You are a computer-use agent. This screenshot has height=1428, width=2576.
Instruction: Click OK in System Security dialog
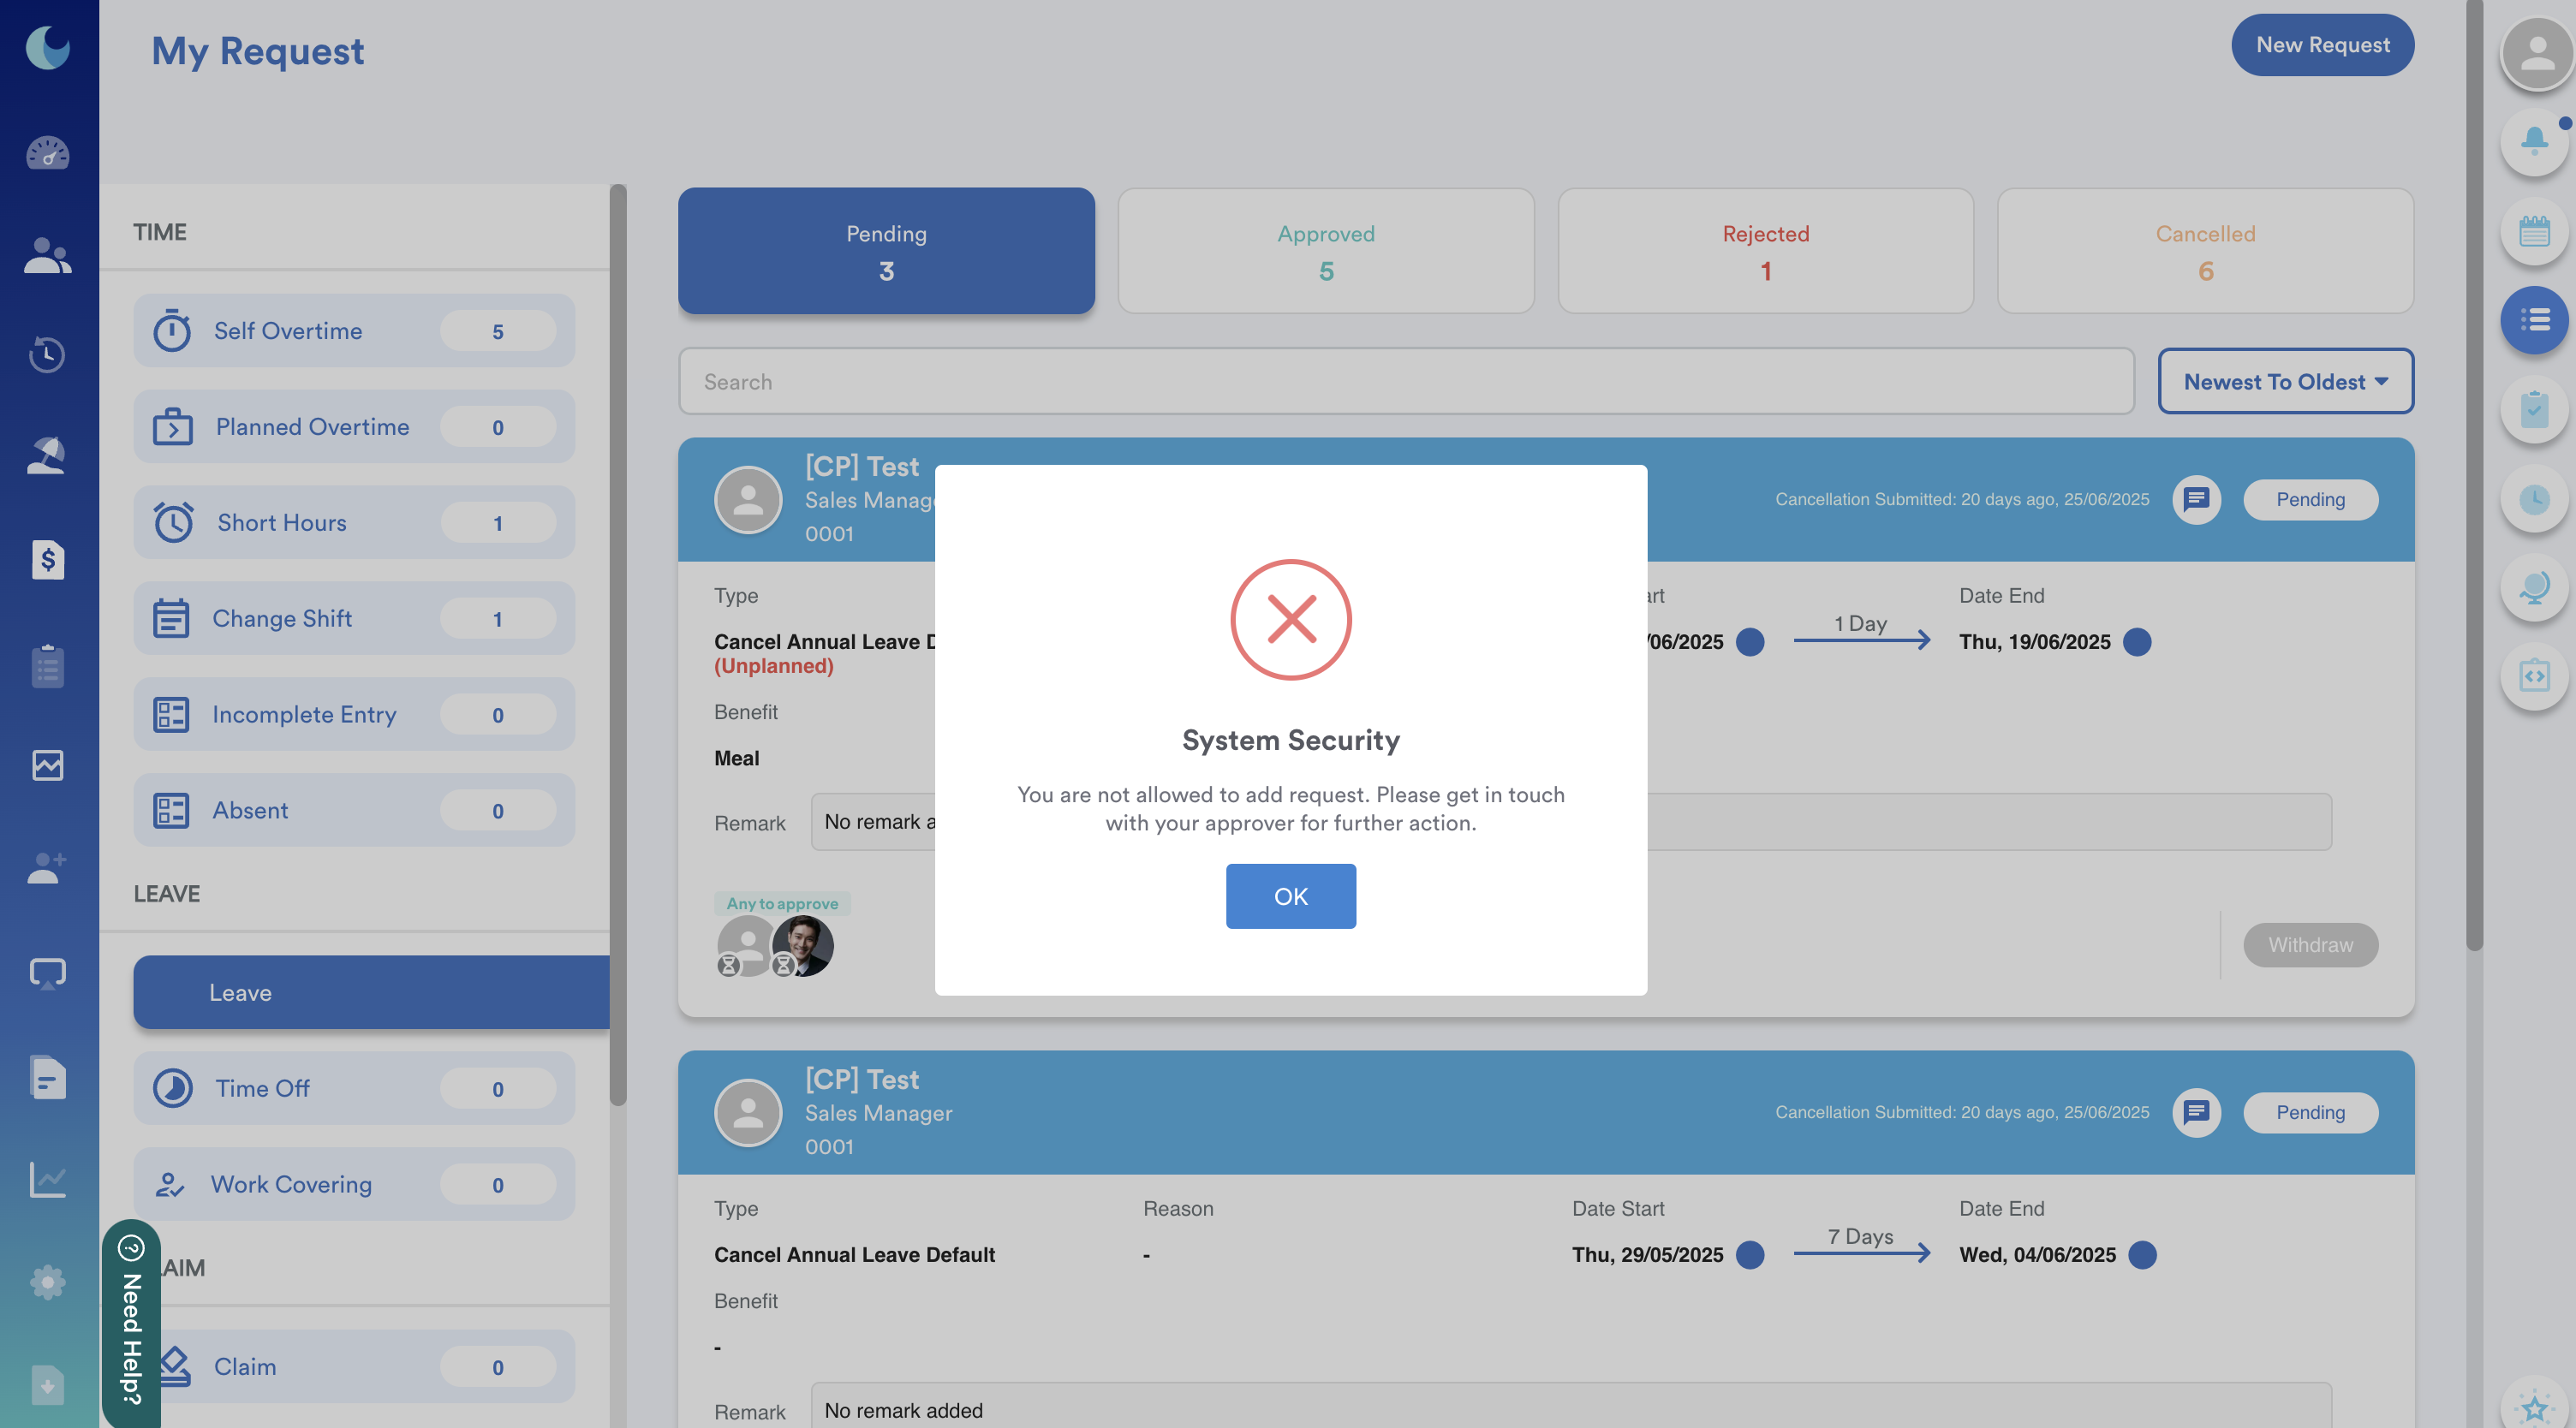[x=1290, y=896]
